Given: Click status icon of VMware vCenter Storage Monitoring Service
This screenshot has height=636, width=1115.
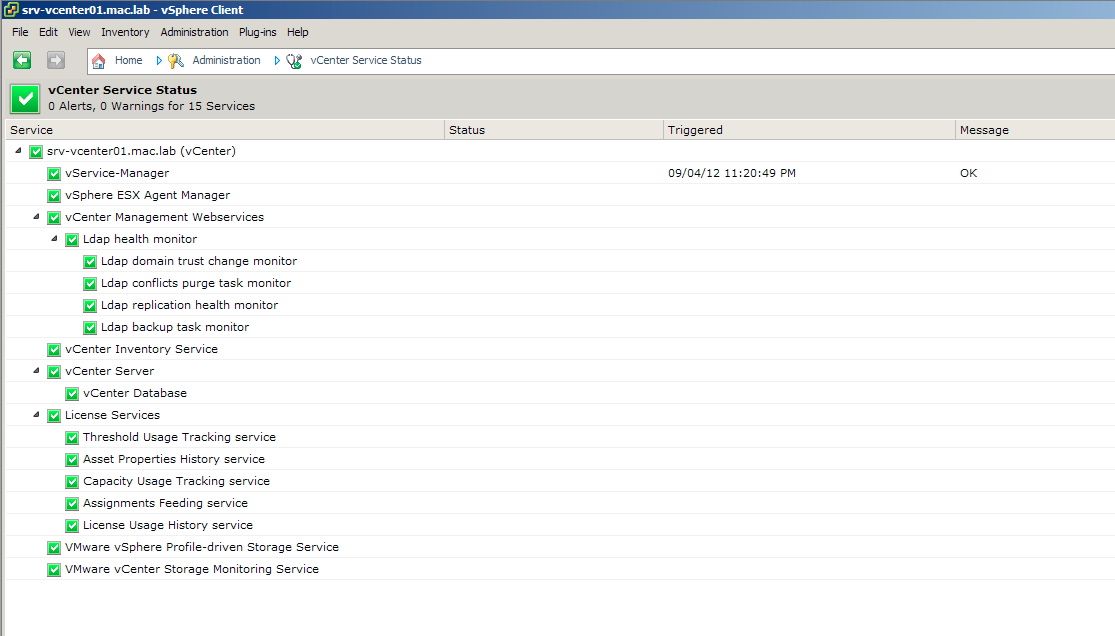Looking at the screenshot, I should click(x=54, y=571).
